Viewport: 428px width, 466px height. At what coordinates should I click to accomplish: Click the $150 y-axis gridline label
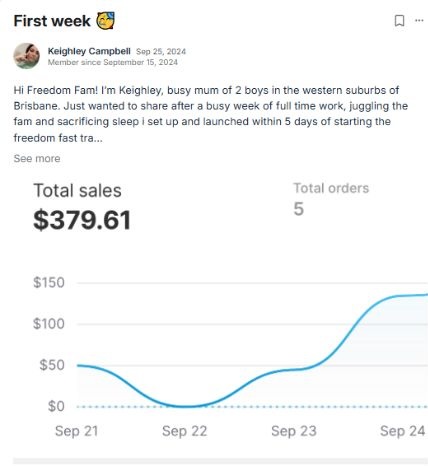(49, 283)
